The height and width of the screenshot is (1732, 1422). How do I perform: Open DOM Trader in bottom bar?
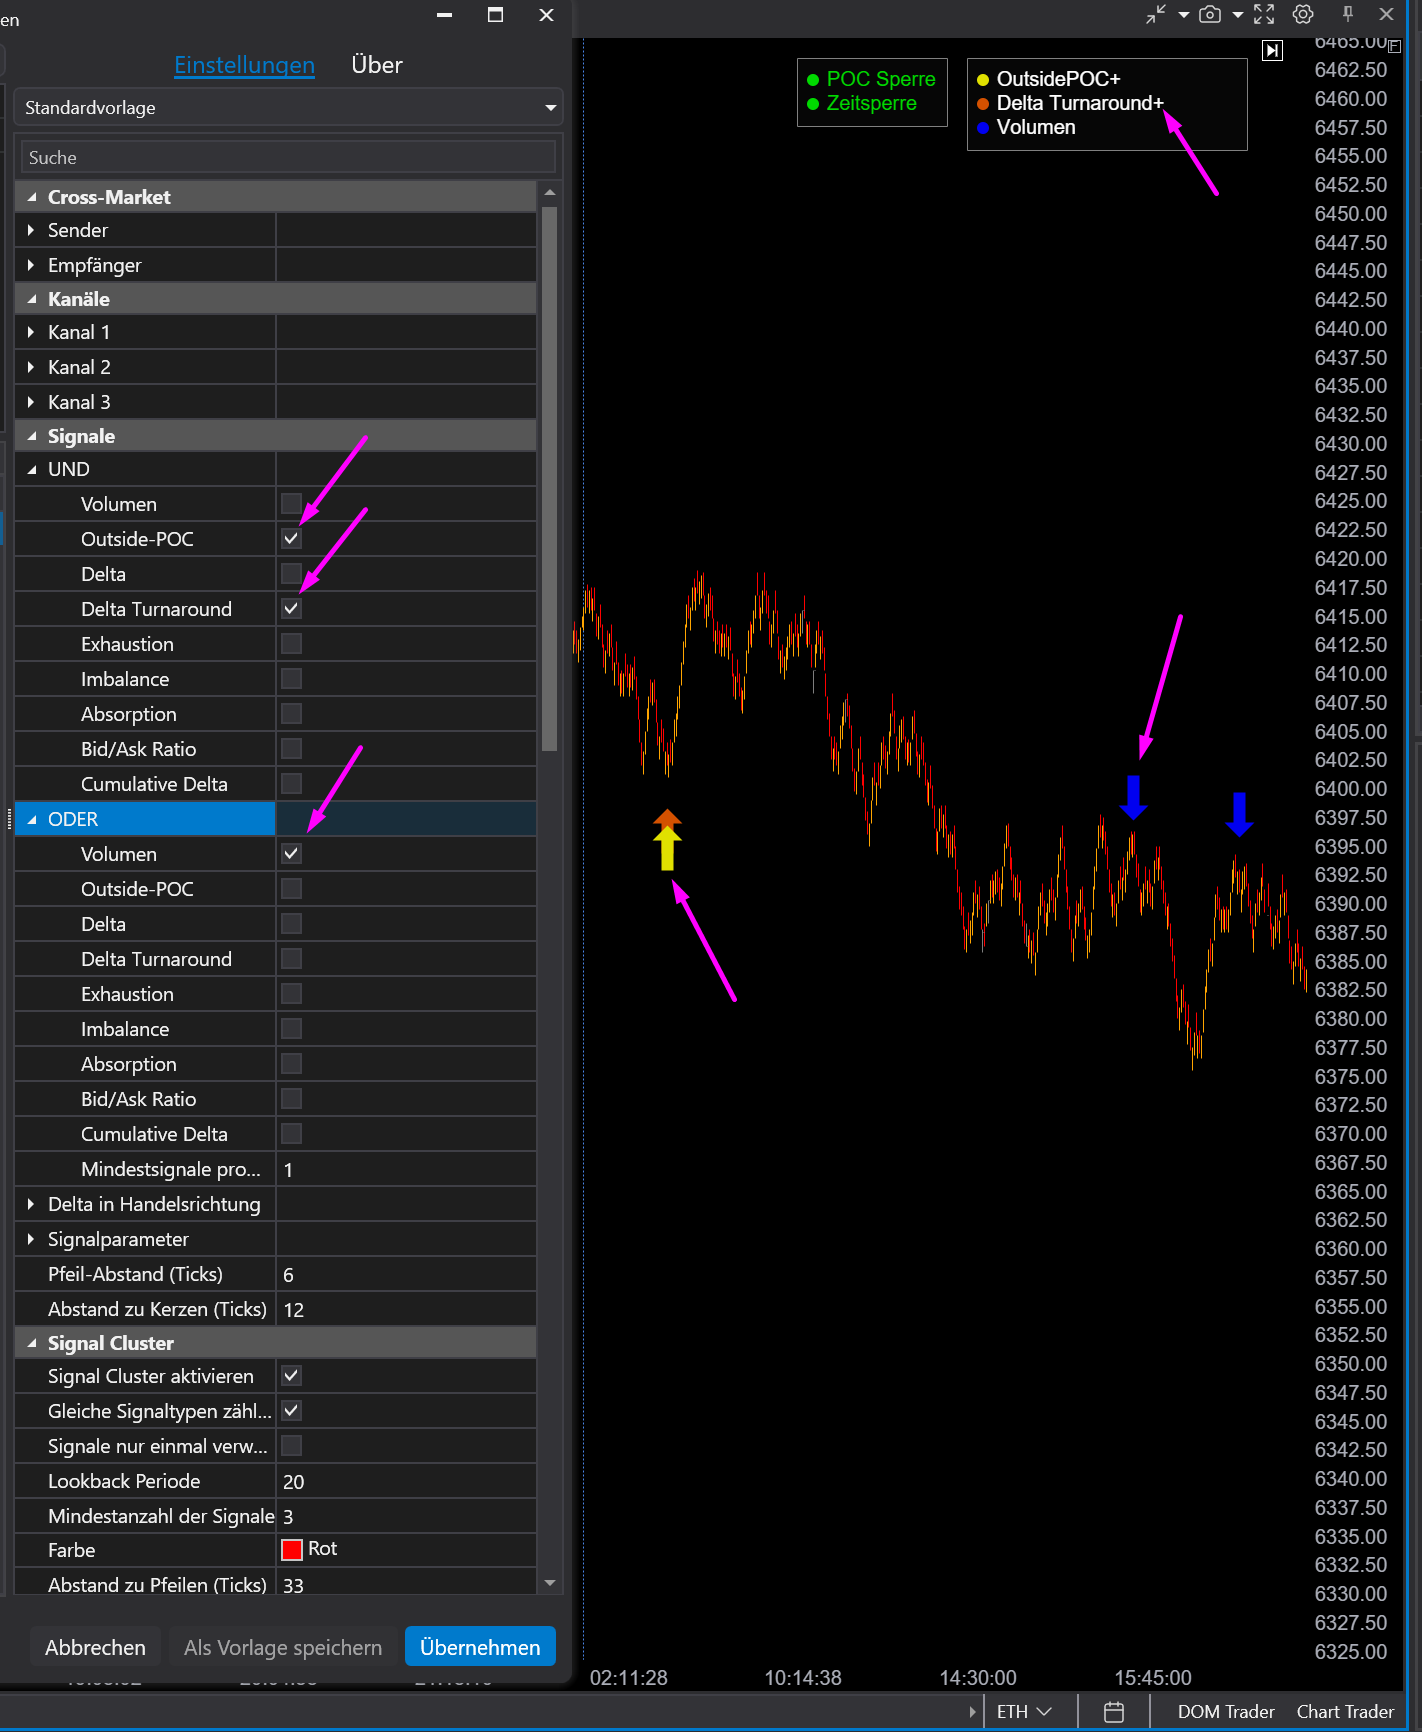(x=1226, y=1712)
